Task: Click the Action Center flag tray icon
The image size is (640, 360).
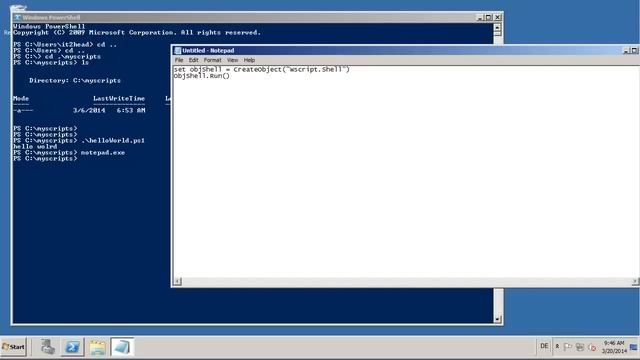Action: [x=568, y=347]
